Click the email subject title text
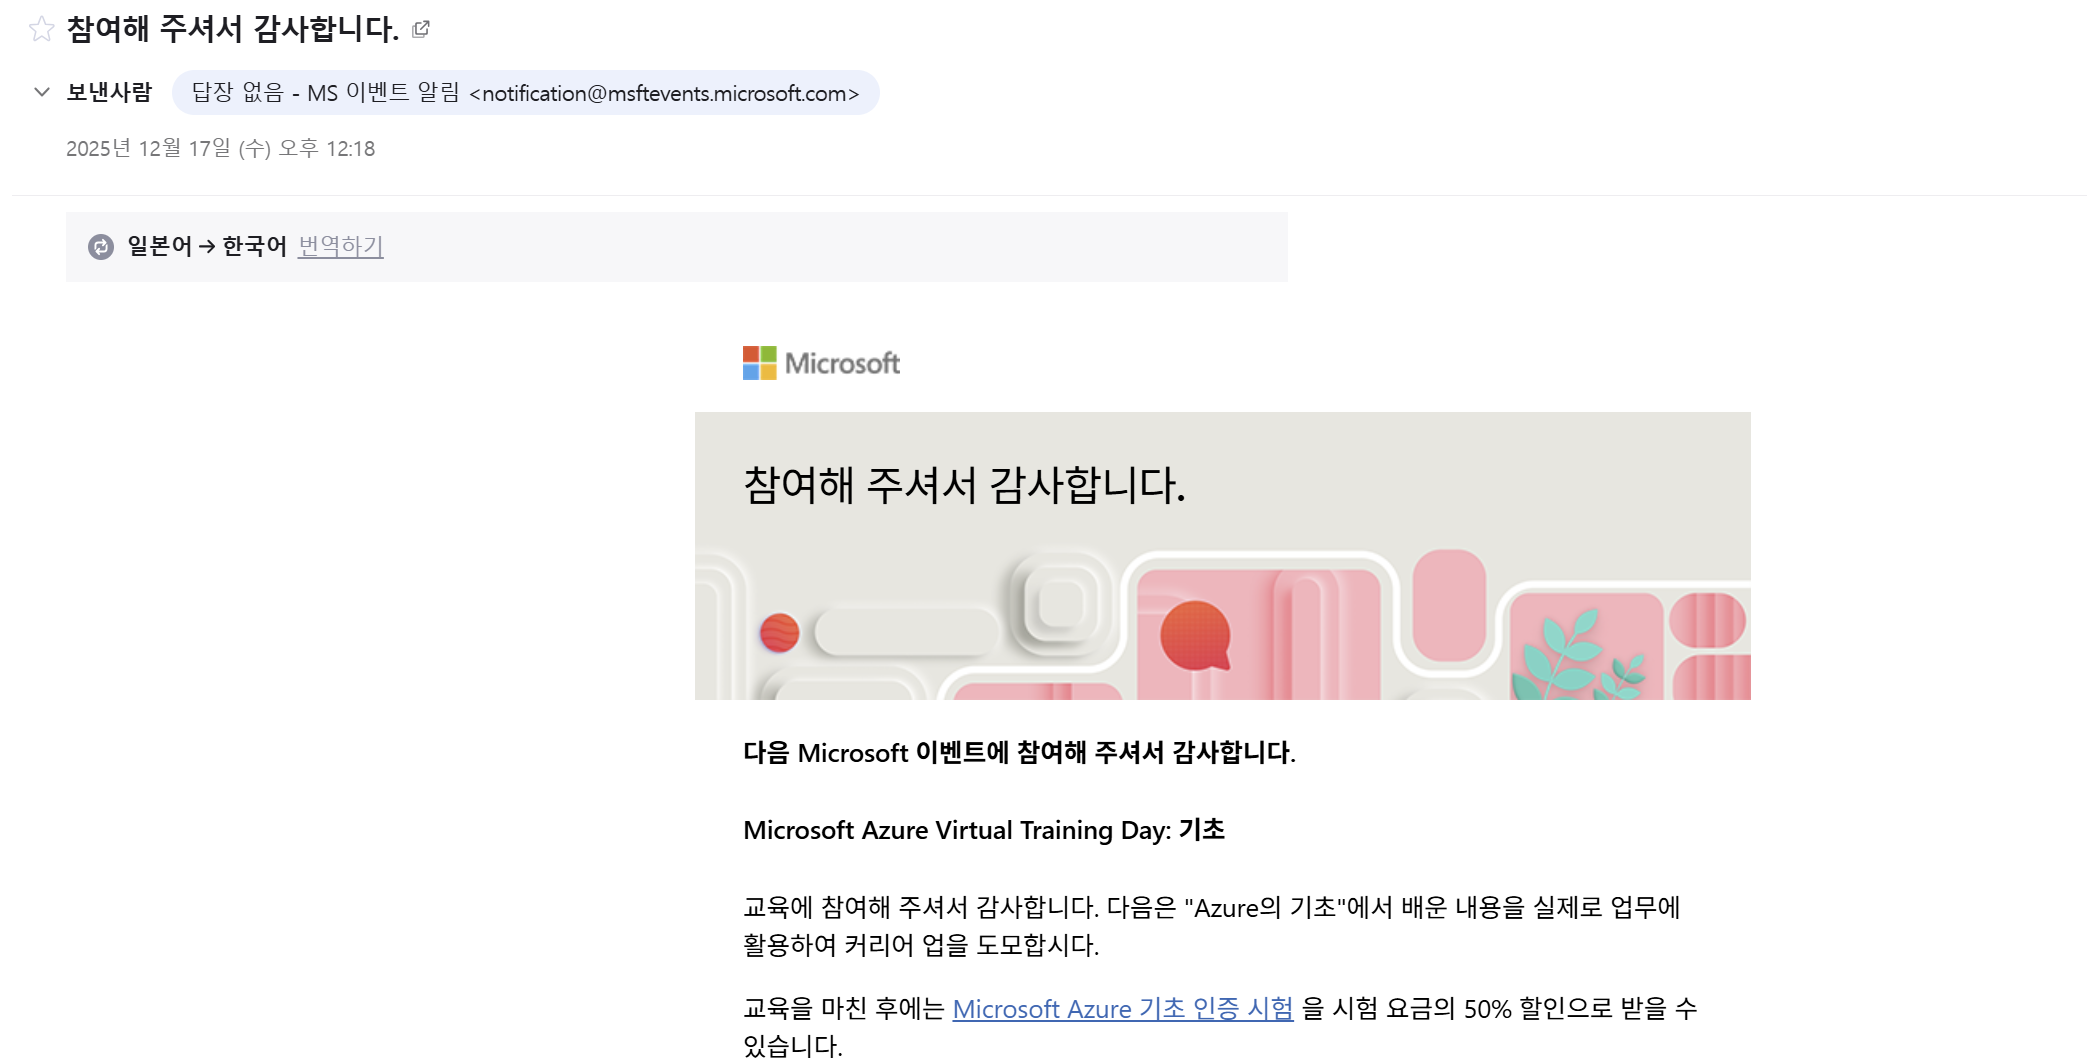Image resolution: width=2087 pixels, height=1061 pixels. (234, 27)
